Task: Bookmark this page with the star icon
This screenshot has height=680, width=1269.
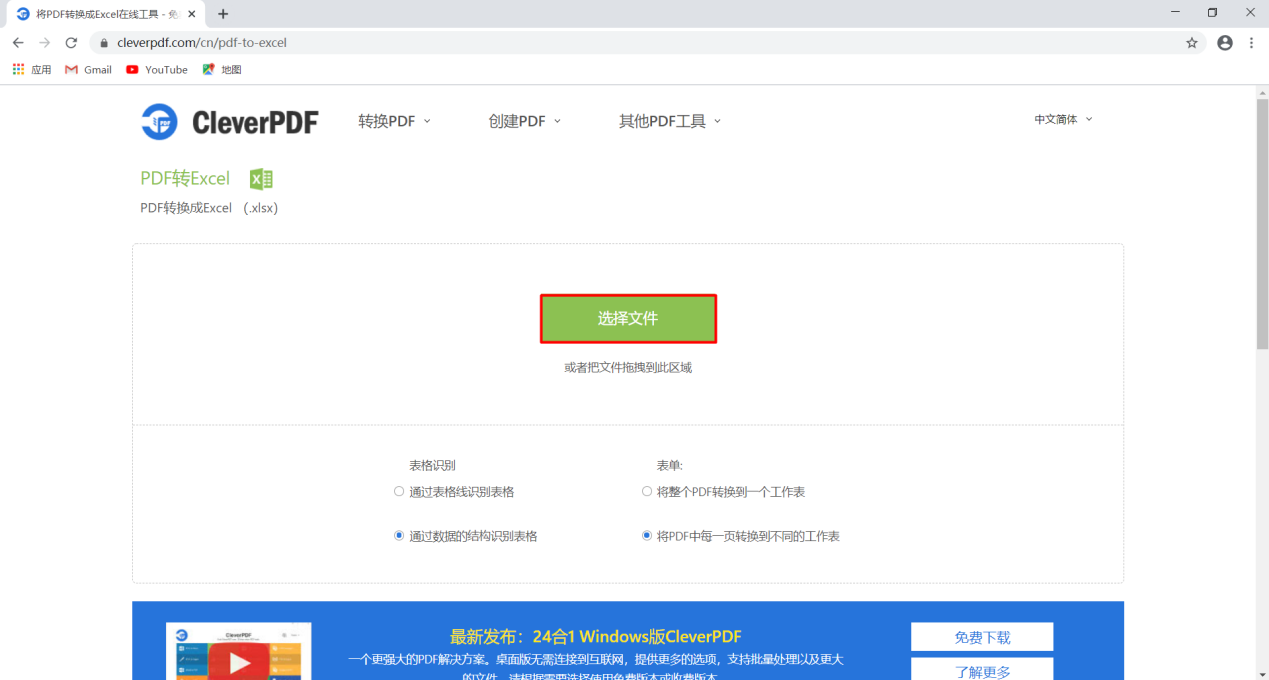Action: pyautogui.click(x=1192, y=43)
